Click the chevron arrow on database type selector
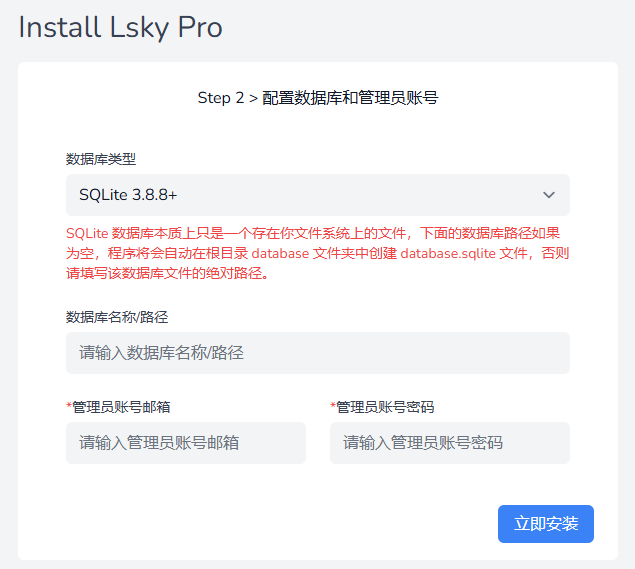Image resolution: width=635 pixels, height=569 pixels. point(548,195)
